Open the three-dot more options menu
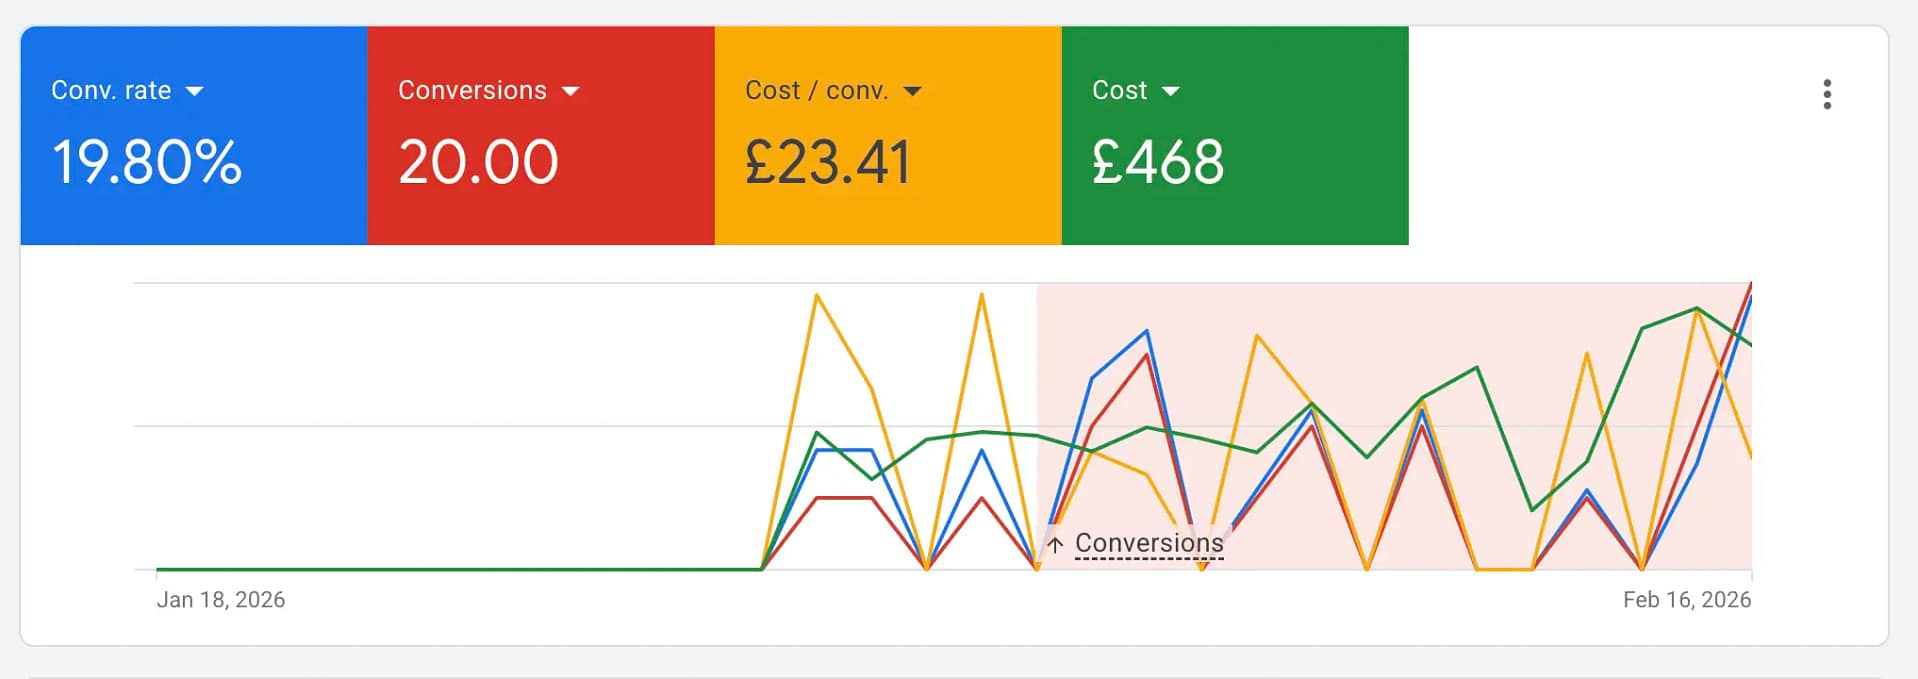 click(x=1826, y=94)
